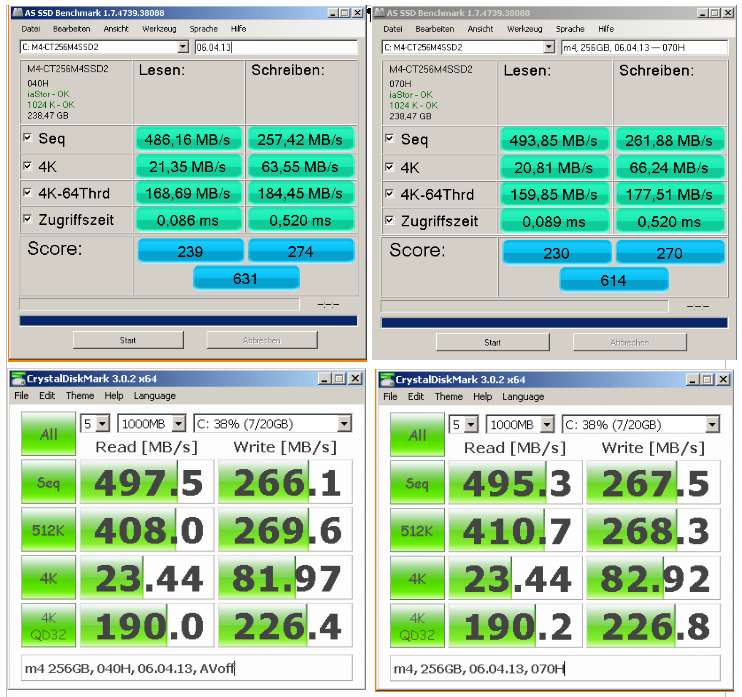Click the left CrystalDiskMark 040H title icon
The width and height of the screenshot is (742, 697).
click(x=18, y=379)
